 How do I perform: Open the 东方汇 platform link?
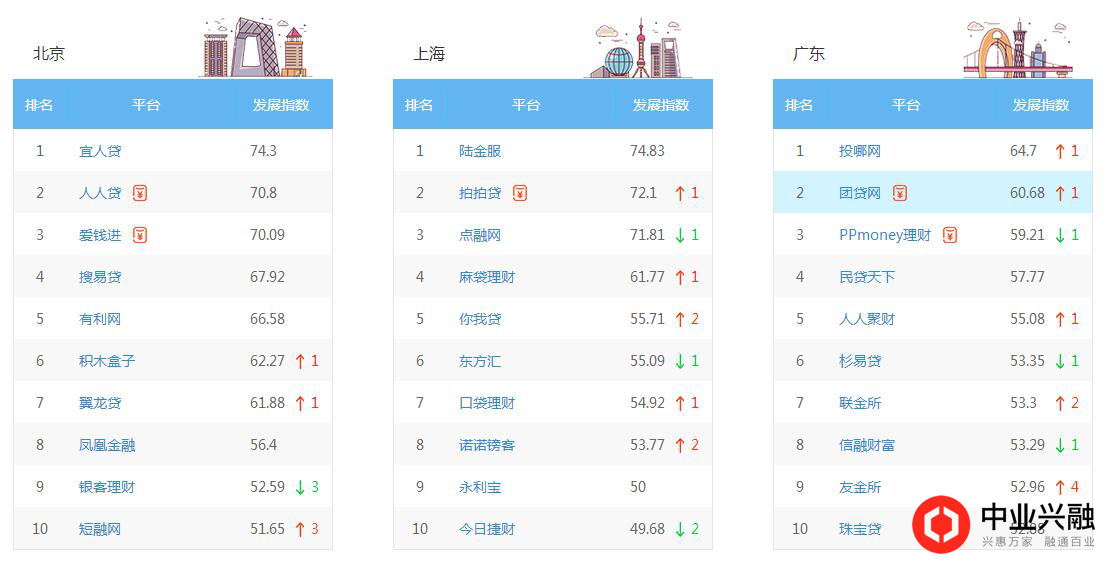[x=480, y=361]
